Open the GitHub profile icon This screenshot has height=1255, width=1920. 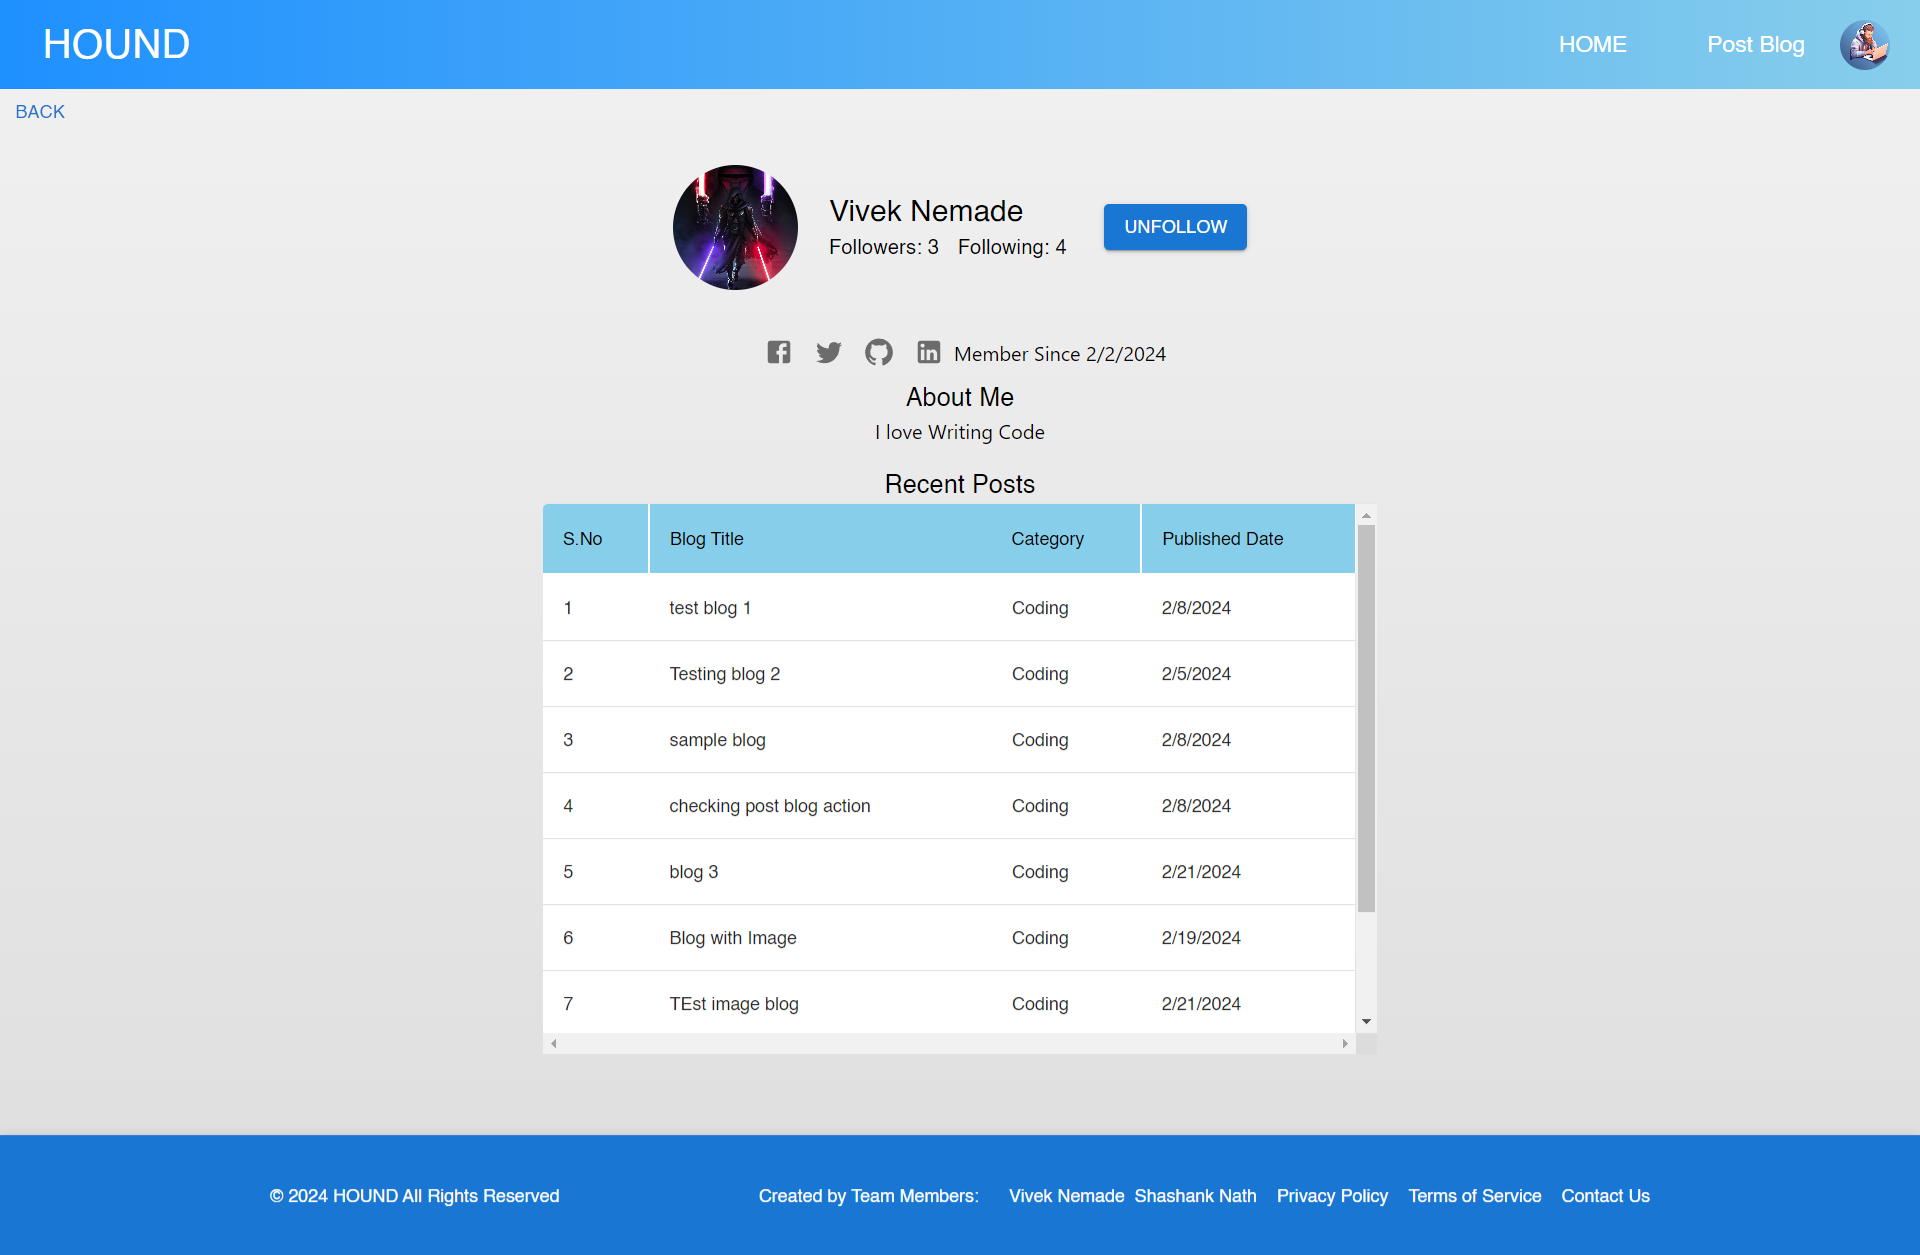point(878,352)
